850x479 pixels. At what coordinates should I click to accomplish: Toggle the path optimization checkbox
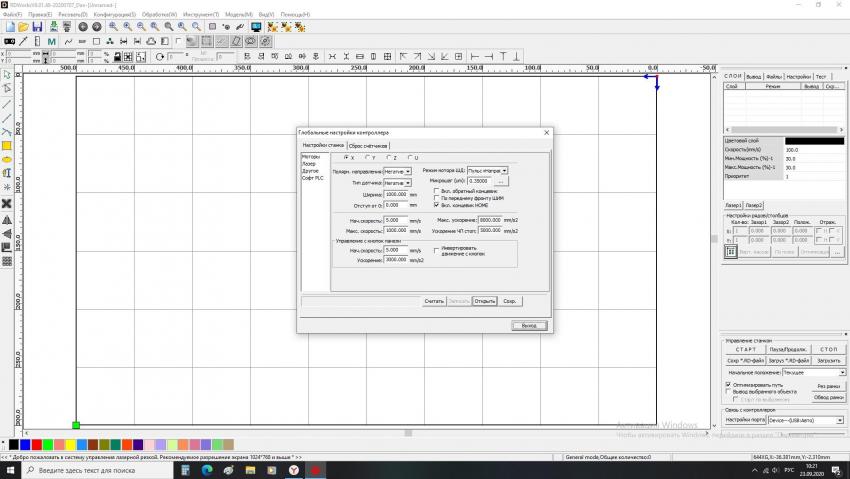727,383
